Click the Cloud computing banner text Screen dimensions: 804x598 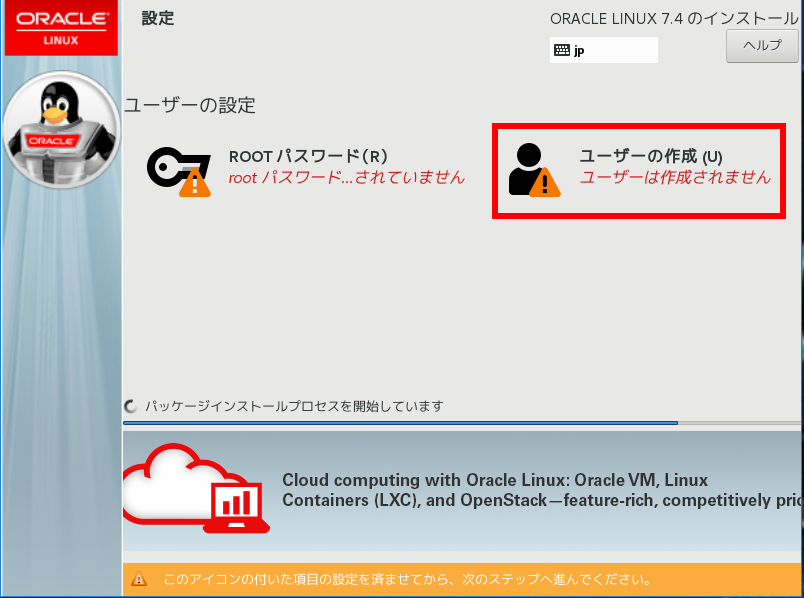pos(542,490)
